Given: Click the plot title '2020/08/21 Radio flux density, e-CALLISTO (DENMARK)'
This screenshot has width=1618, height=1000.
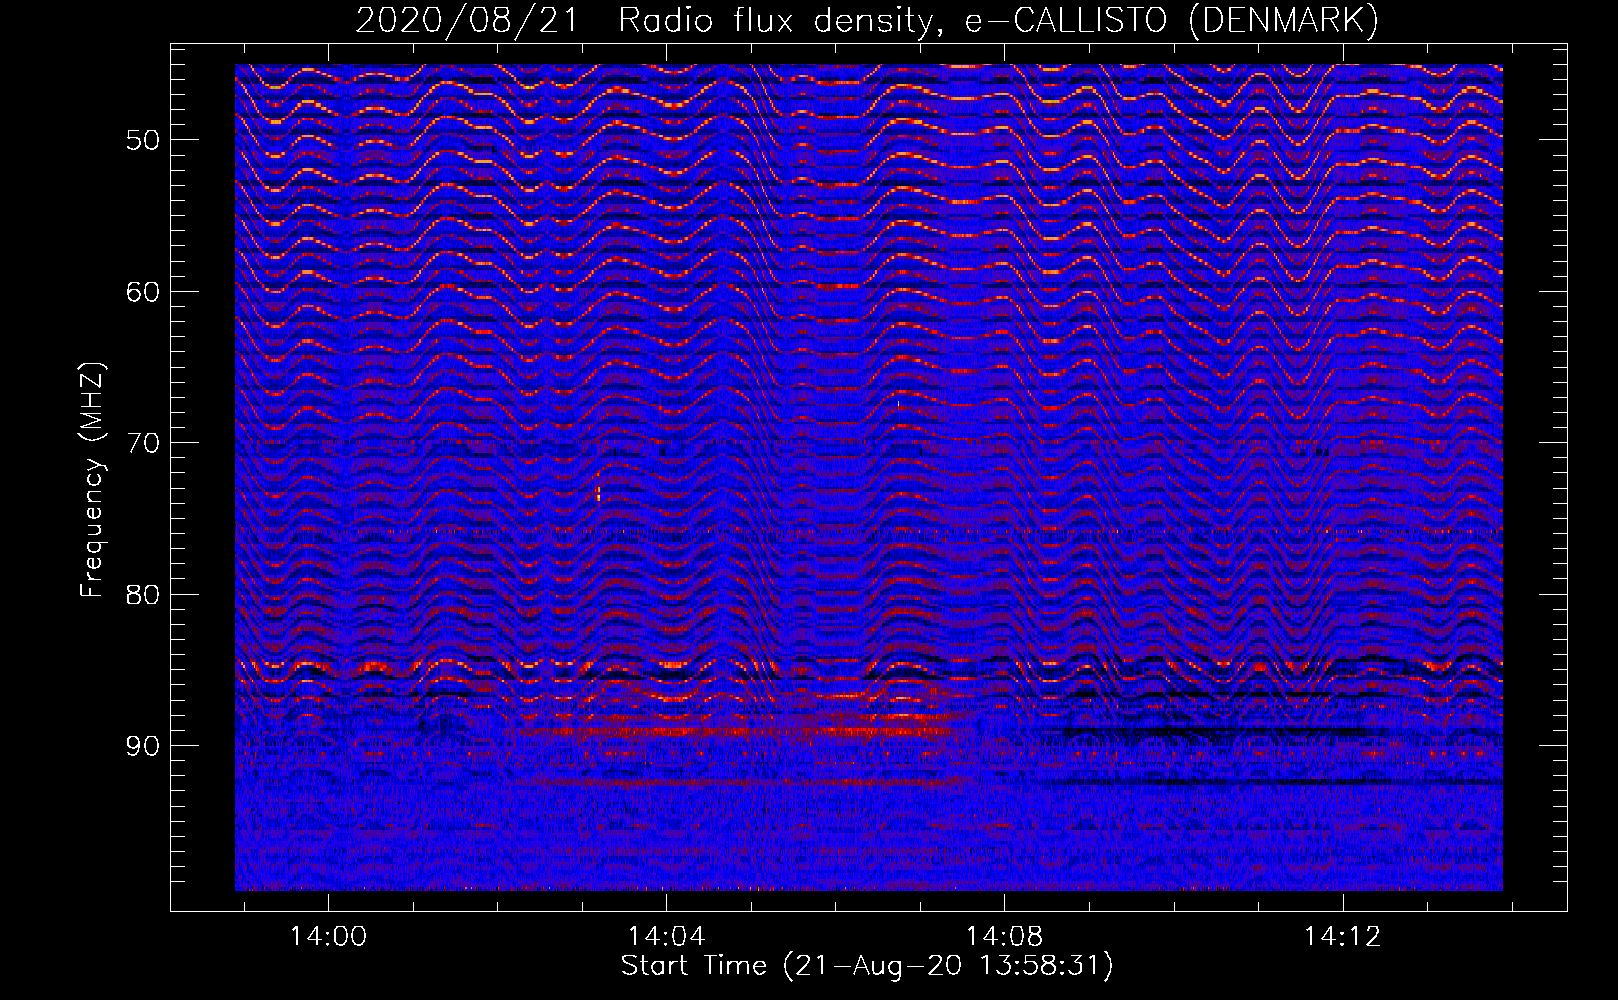Looking at the screenshot, I should pyautogui.click(x=867, y=20).
